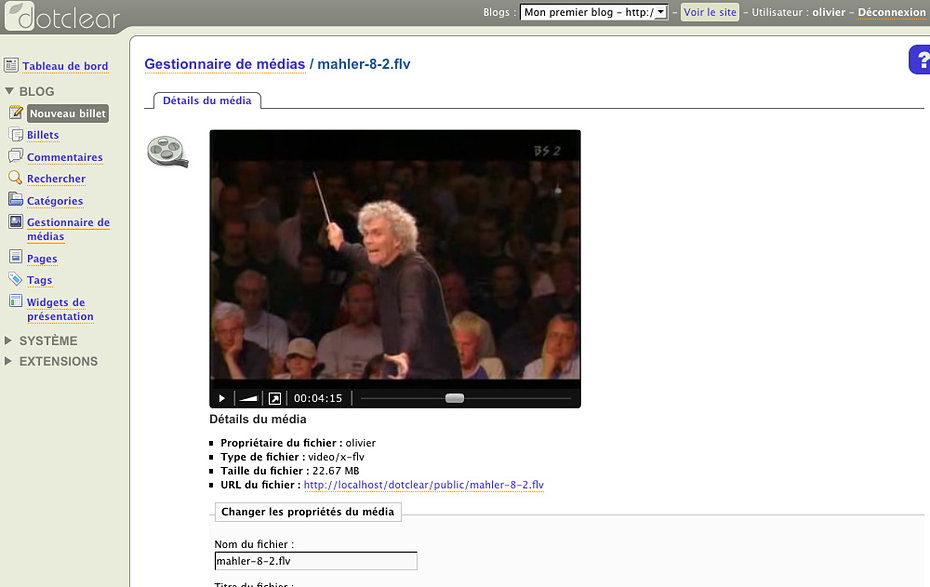This screenshot has height=587, width=930.
Task: Click the video player volume control
Action: pos(249,398)
